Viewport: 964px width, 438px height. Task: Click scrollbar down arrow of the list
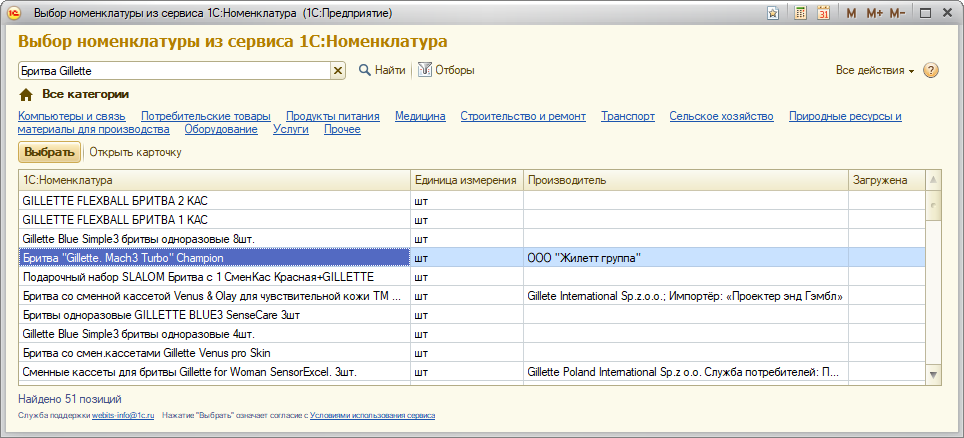click(933, 374)
